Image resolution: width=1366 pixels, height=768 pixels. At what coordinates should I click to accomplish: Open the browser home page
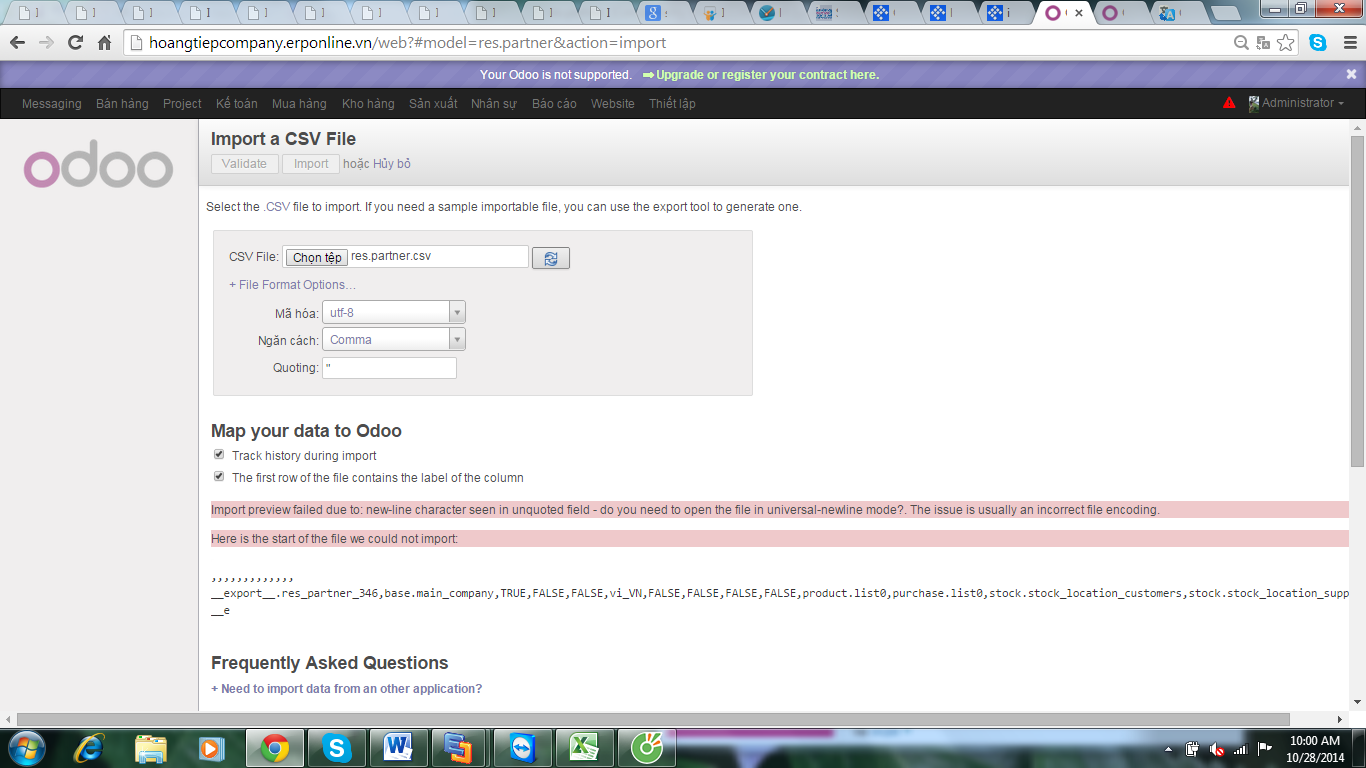(x=104, y=43)
